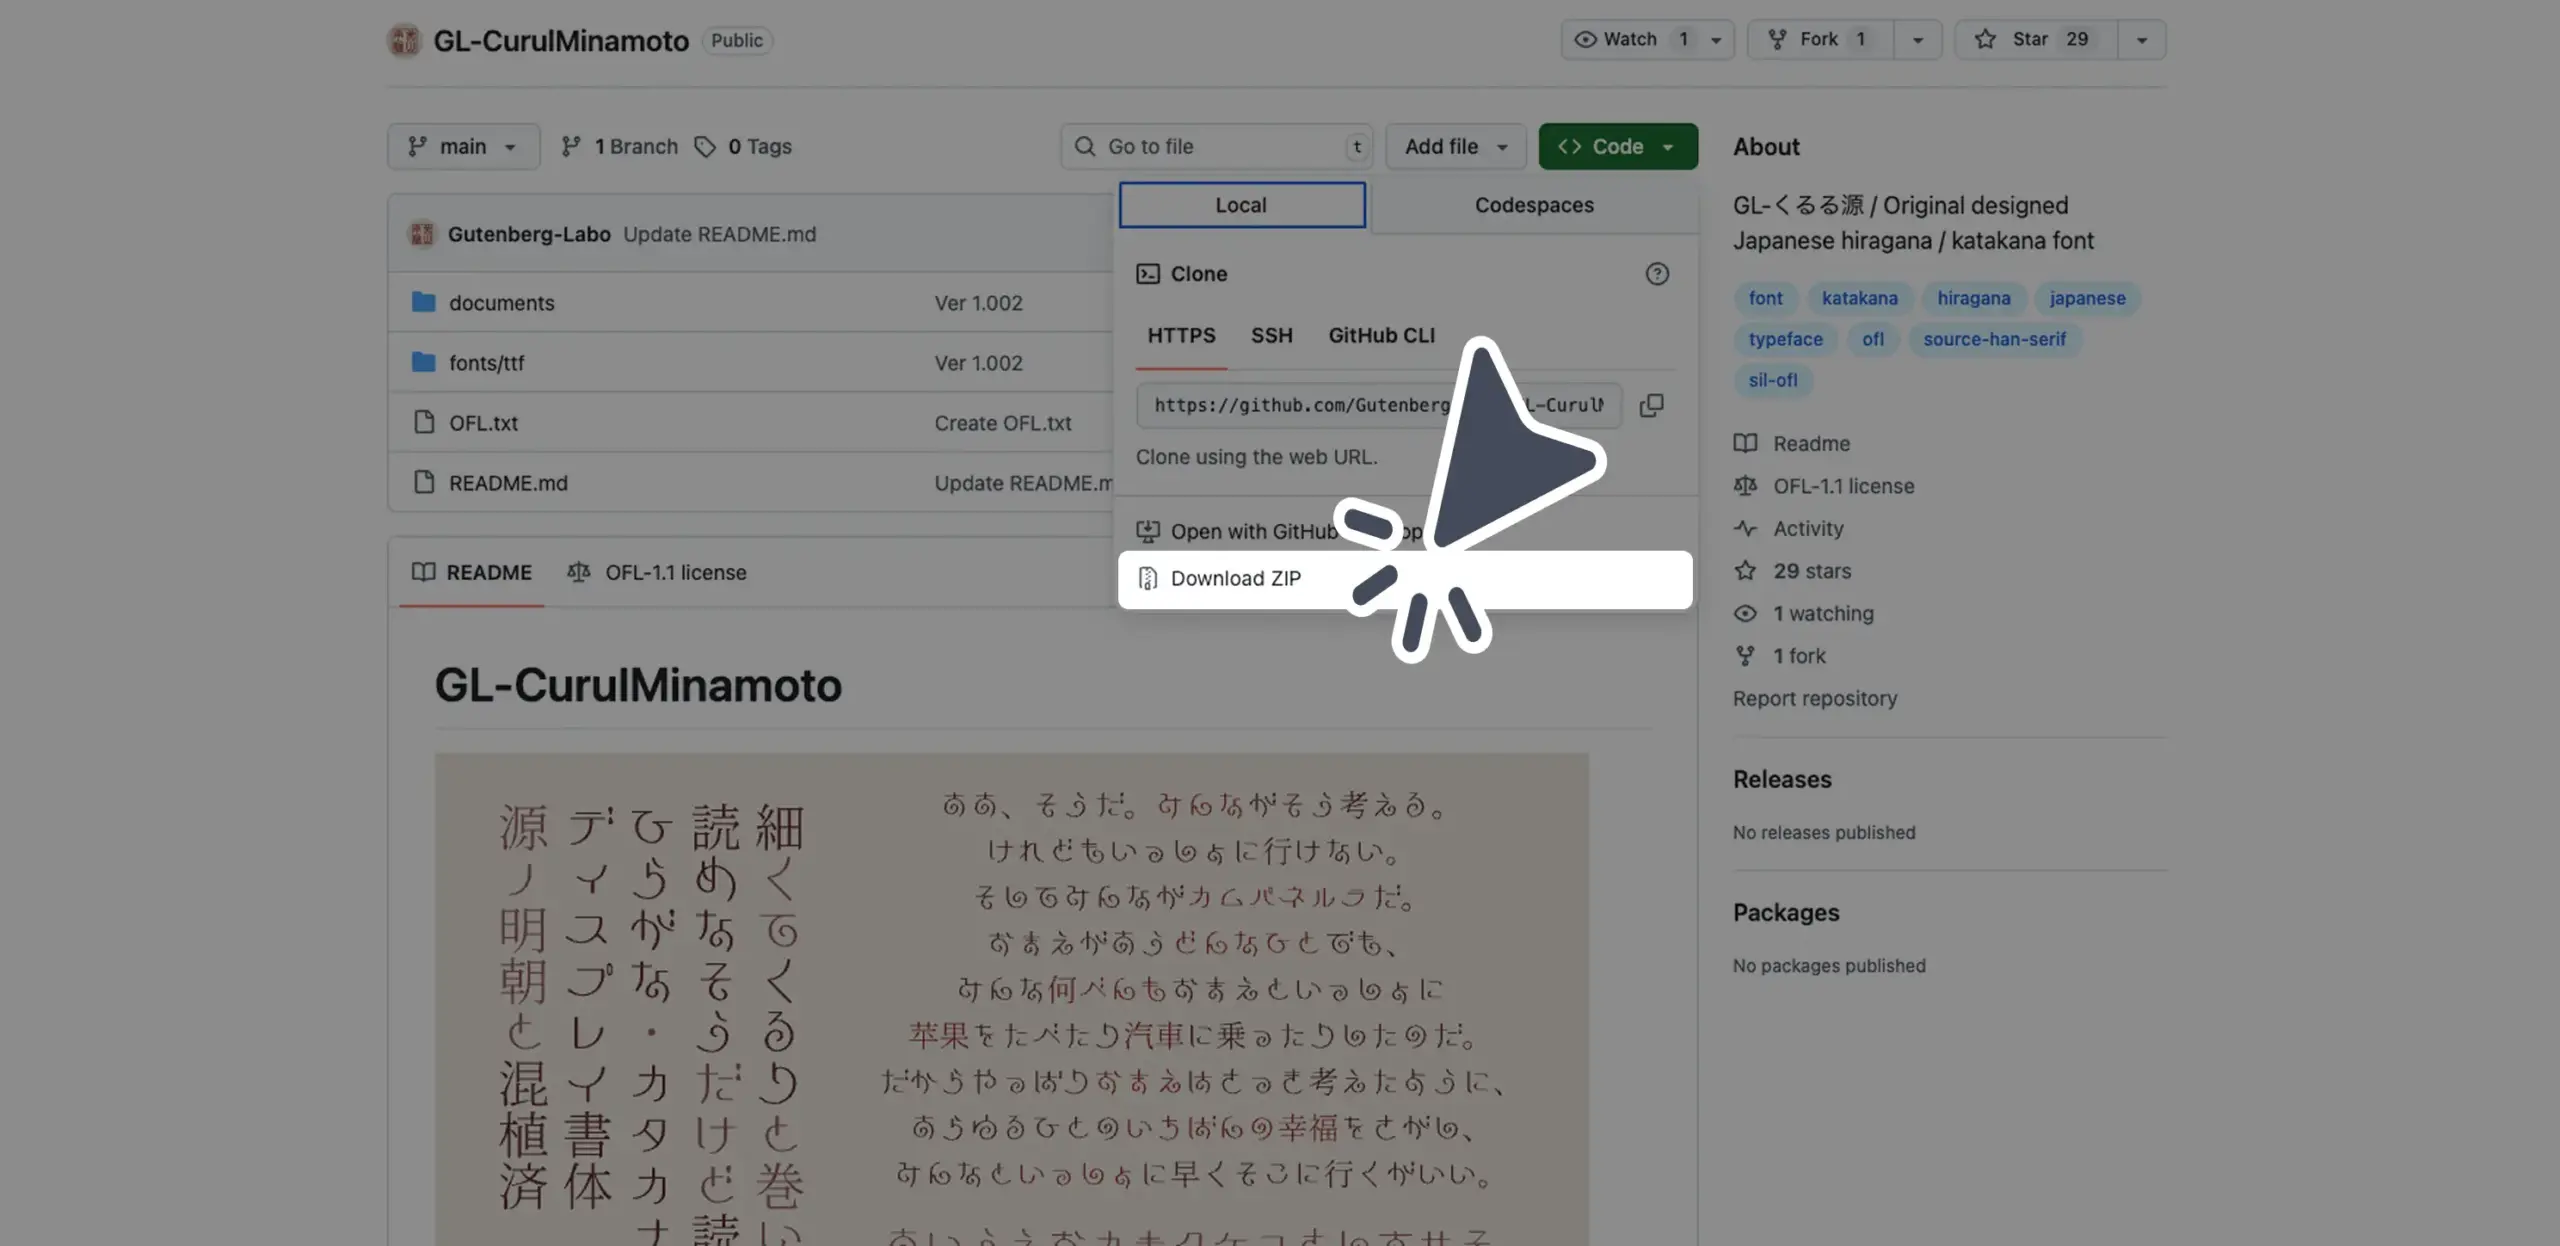Image resolution: width=2560 pixels, height=1246 pixels.
Task: Click the 0 Tags link
Action: tap(743, 146)
